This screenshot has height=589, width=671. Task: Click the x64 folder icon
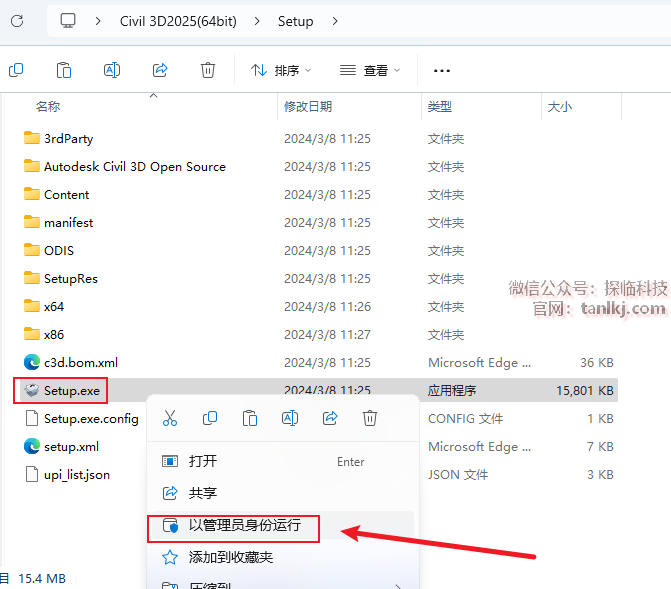click(32, 306)
